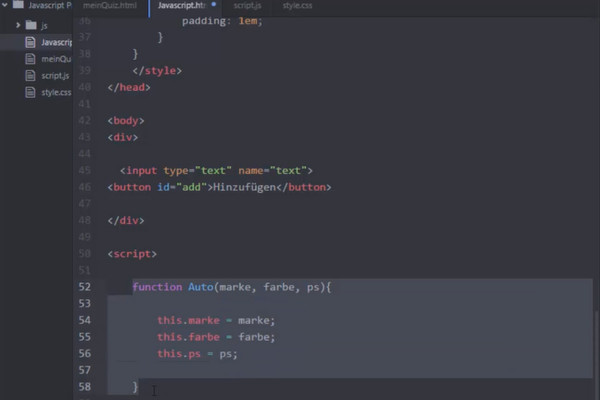This screenshot has width=600, height=400.
Task: Click closing head tag on line 40
Action: (129, 87)
